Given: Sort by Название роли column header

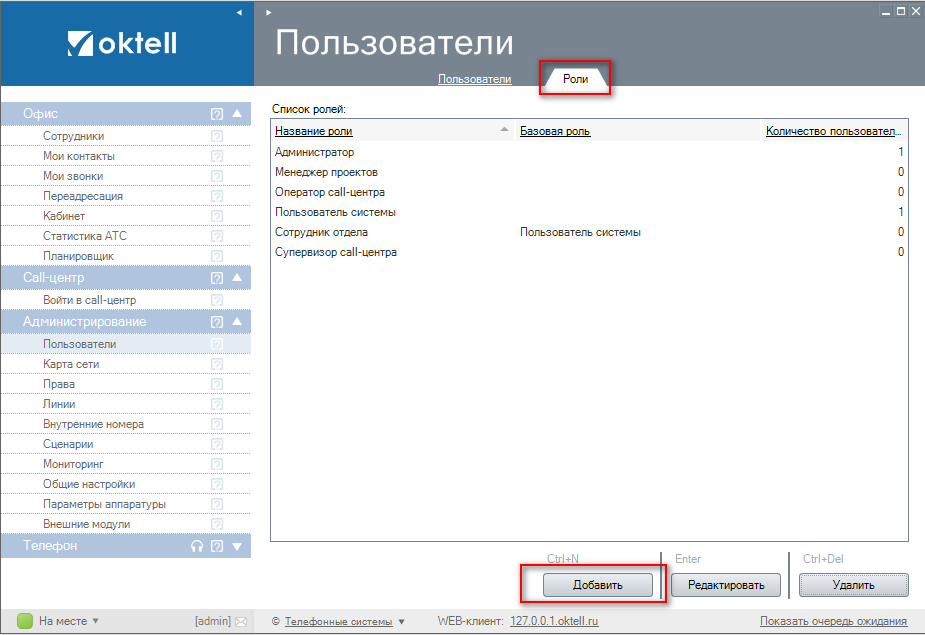Looking at the screenshot, I should 314,131.
